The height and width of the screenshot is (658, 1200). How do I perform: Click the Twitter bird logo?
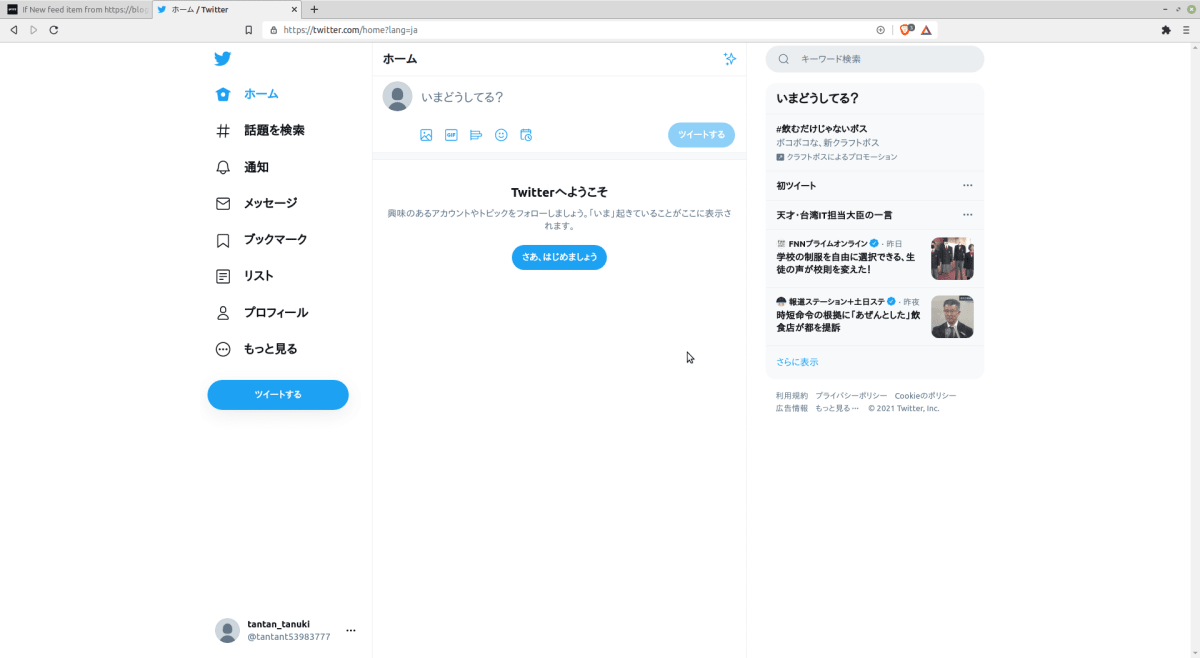223,58
